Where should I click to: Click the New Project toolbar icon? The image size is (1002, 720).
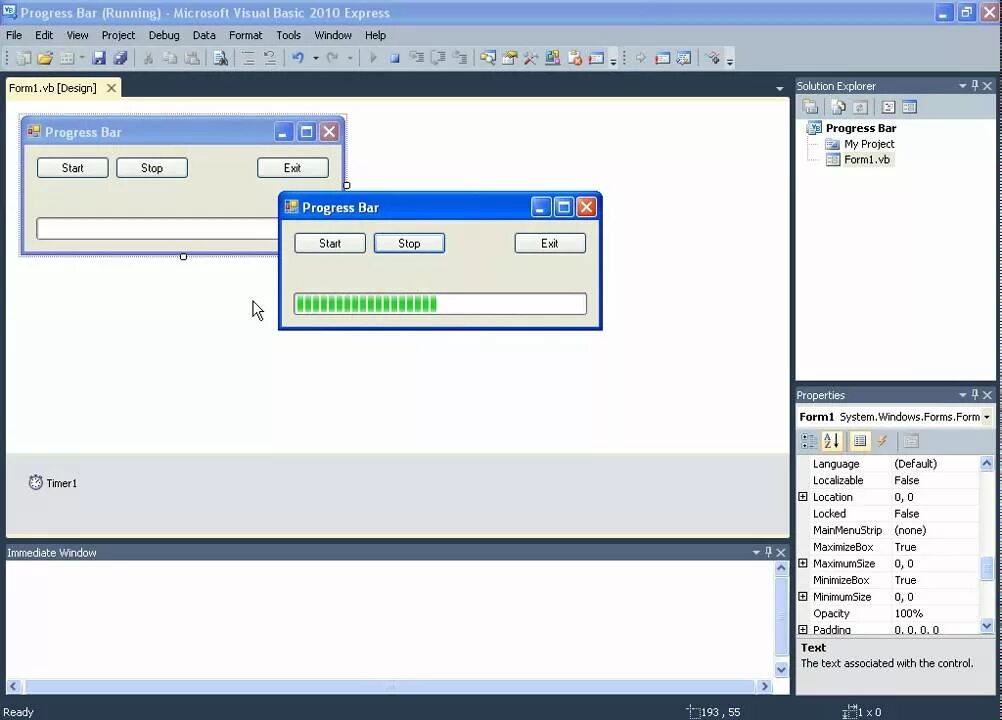coord(24,59)
